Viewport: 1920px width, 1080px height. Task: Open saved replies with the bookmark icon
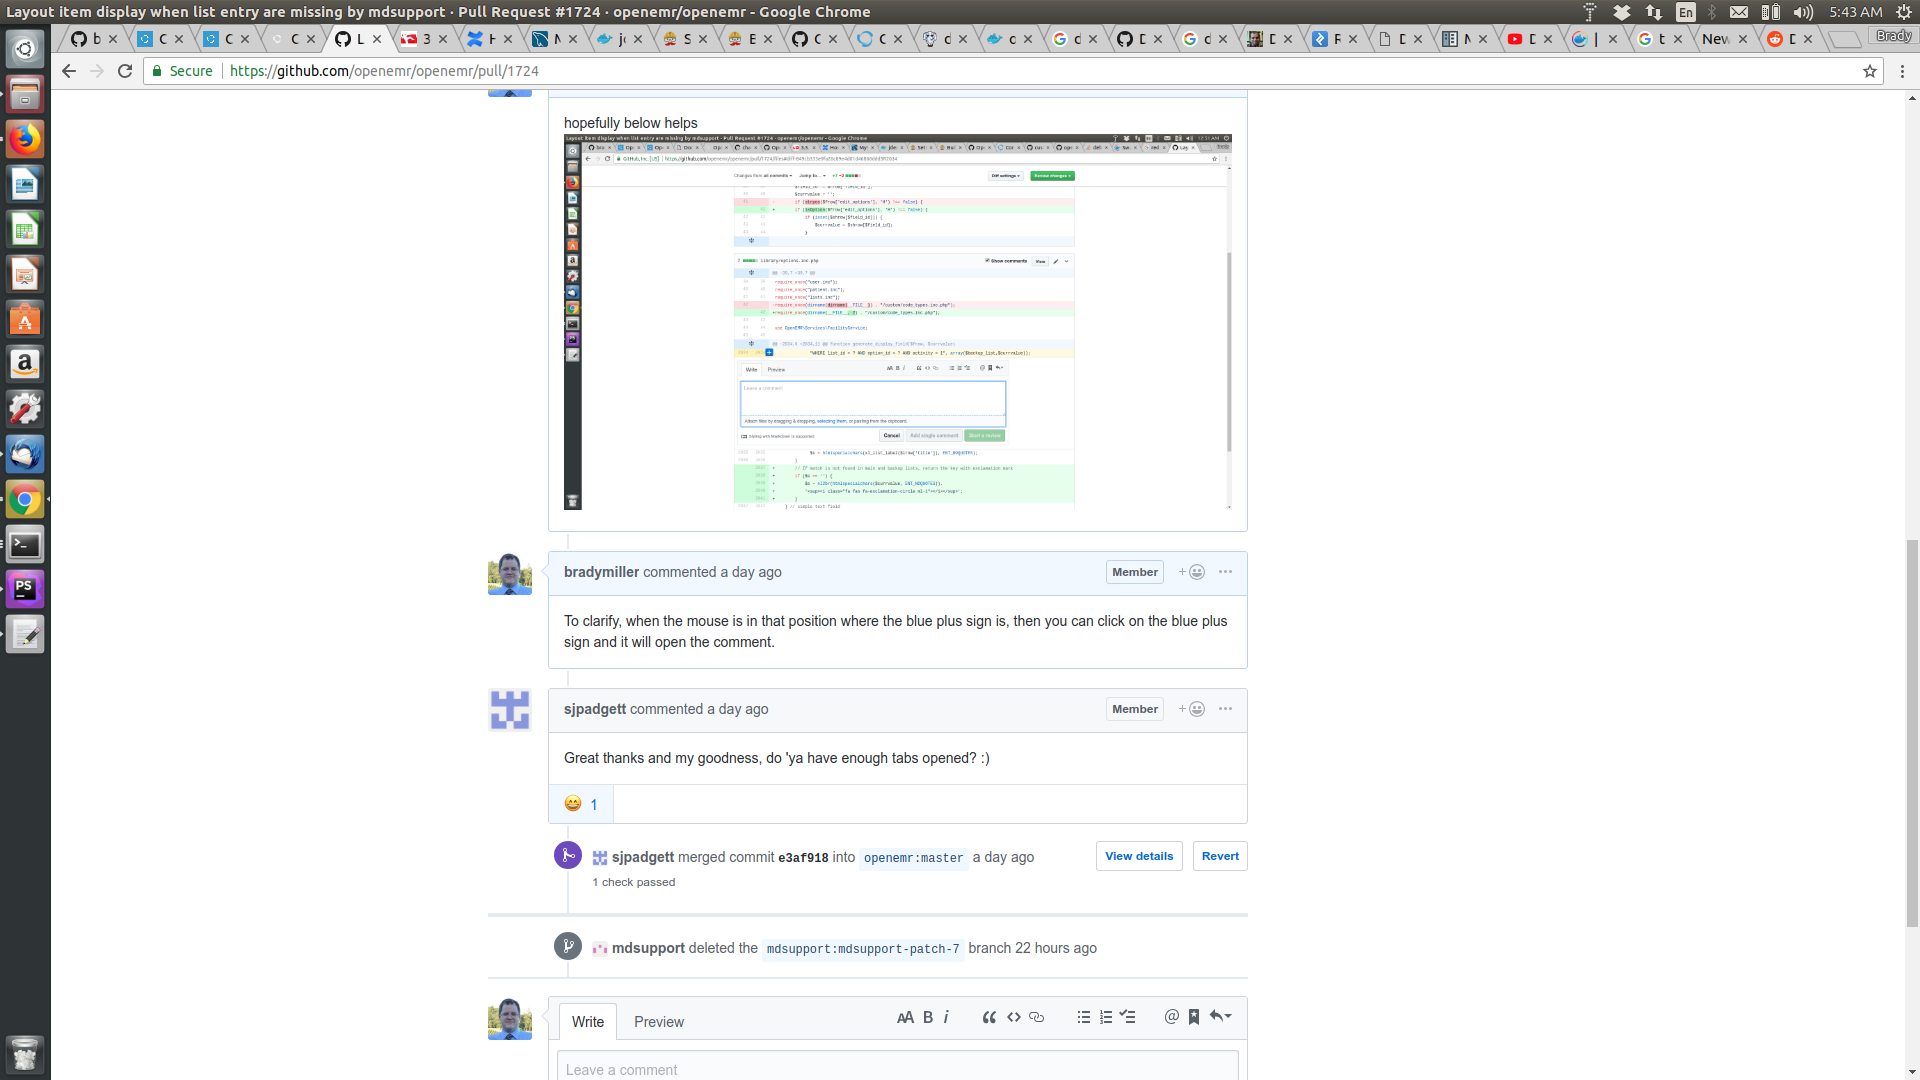(x=1193, y=1016)
